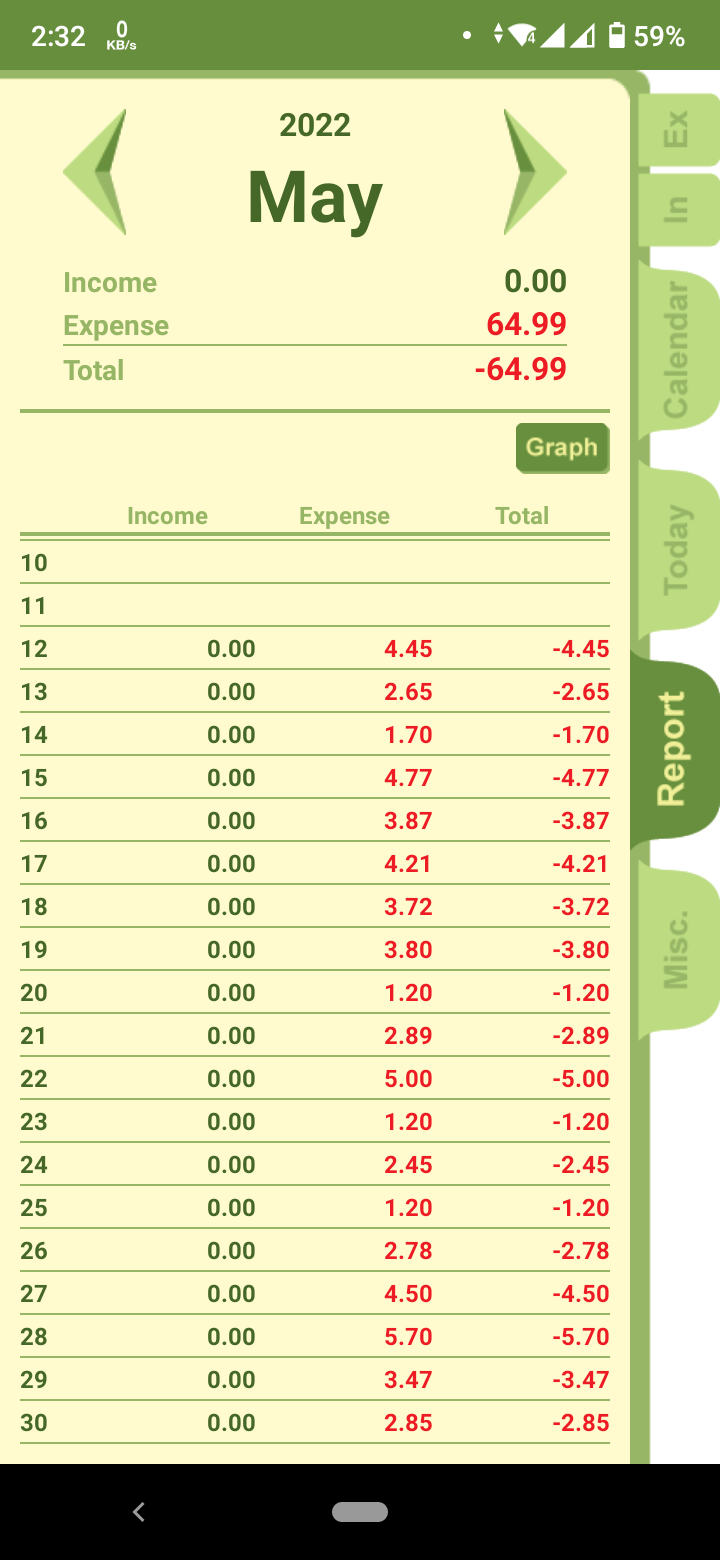The width and height of the screenshot is (720, 1560).
Task: Tap the May month heading
Action: (x=315, y=197)
